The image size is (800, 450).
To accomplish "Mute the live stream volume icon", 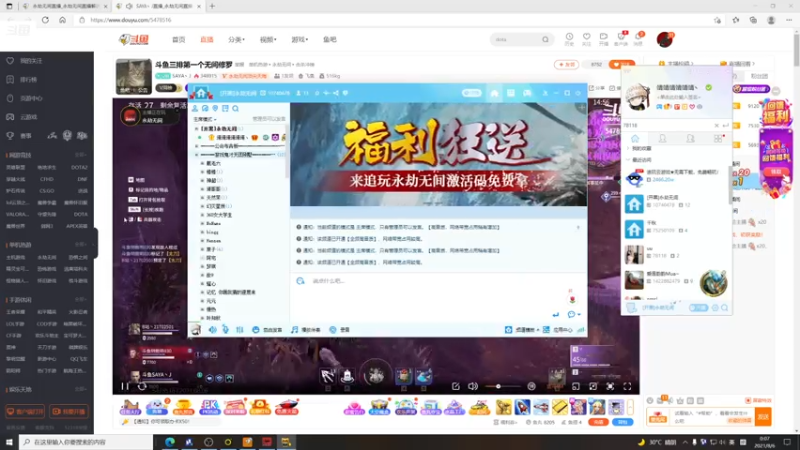I will [473, 386].
